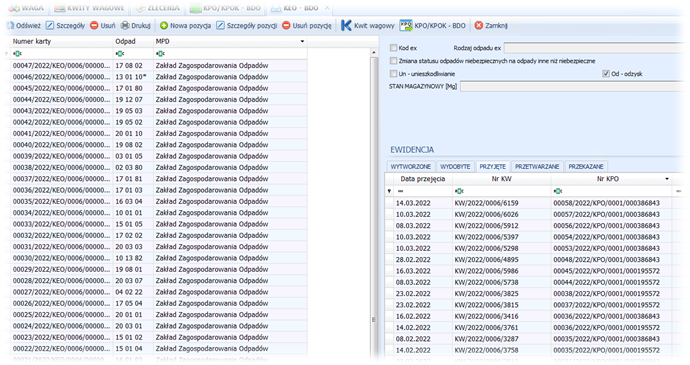Sort by Nr KW column header
690x365 pixels.
click(502, 179)
